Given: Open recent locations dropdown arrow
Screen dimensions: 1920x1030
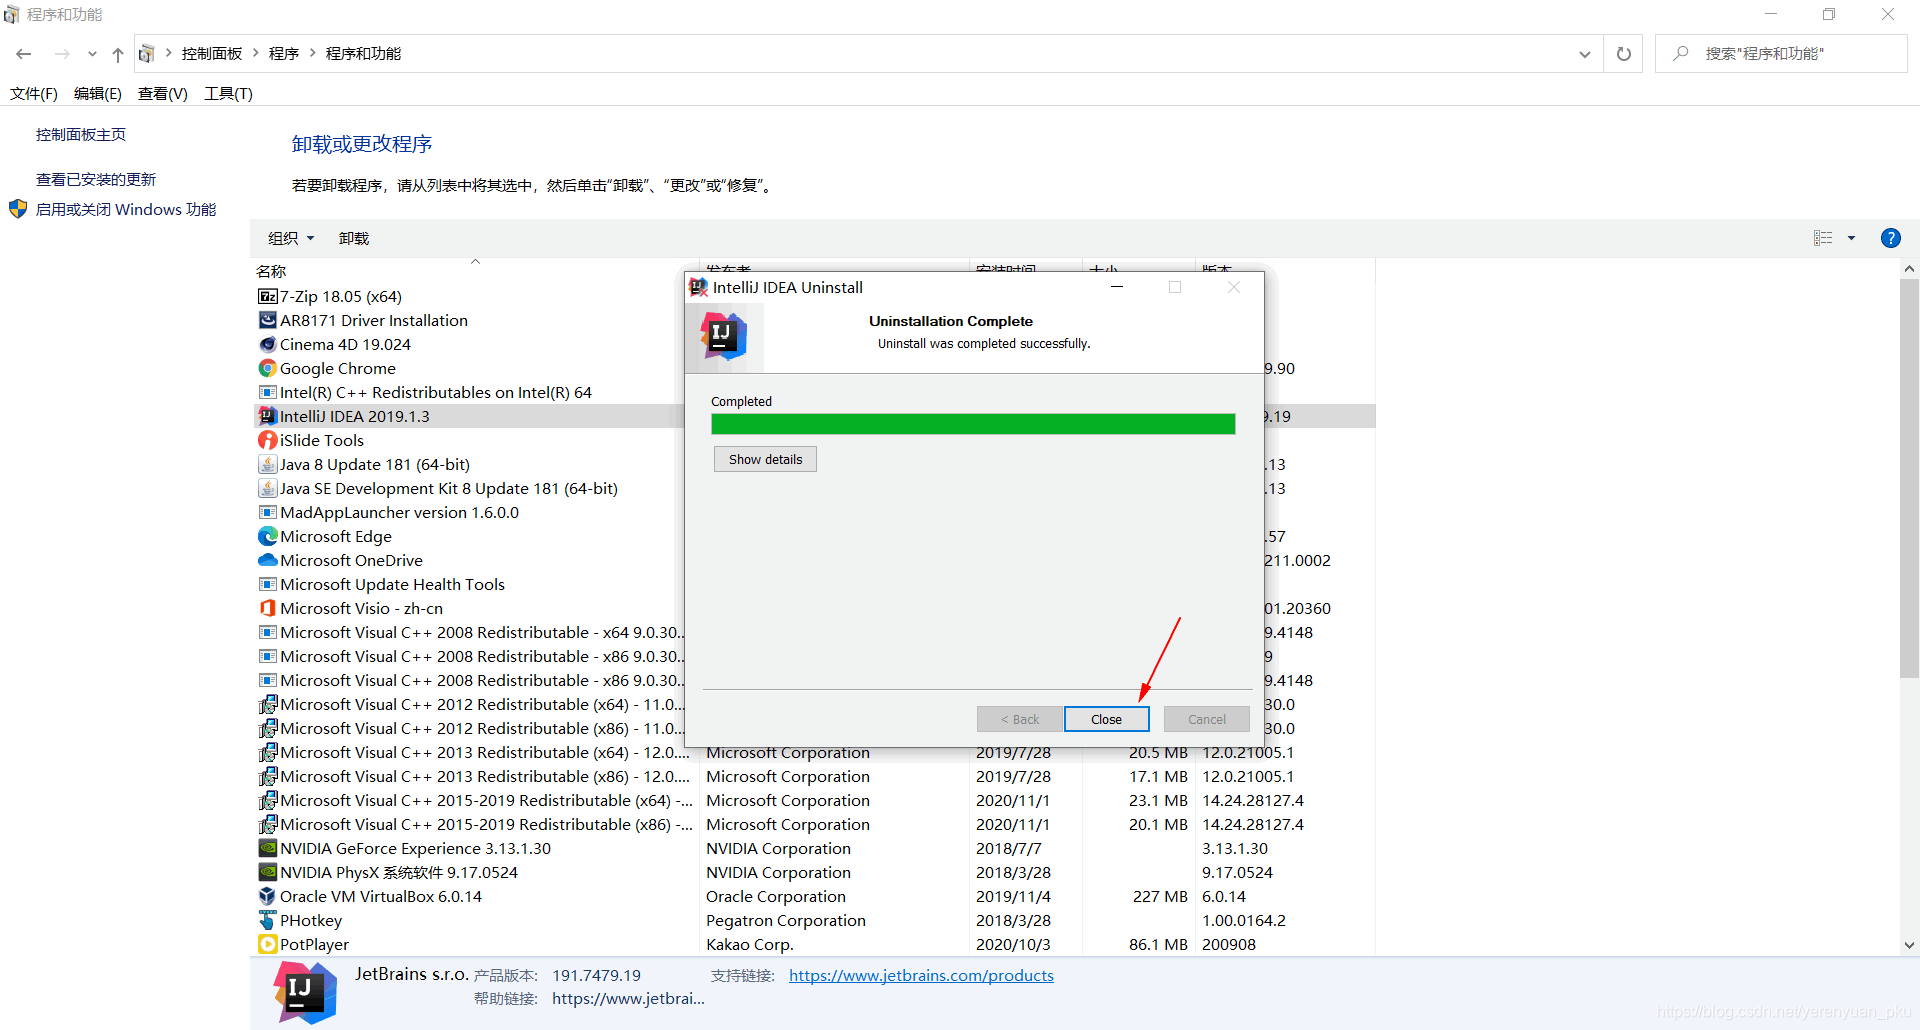Looking at the screenshot, I should 92,54.
